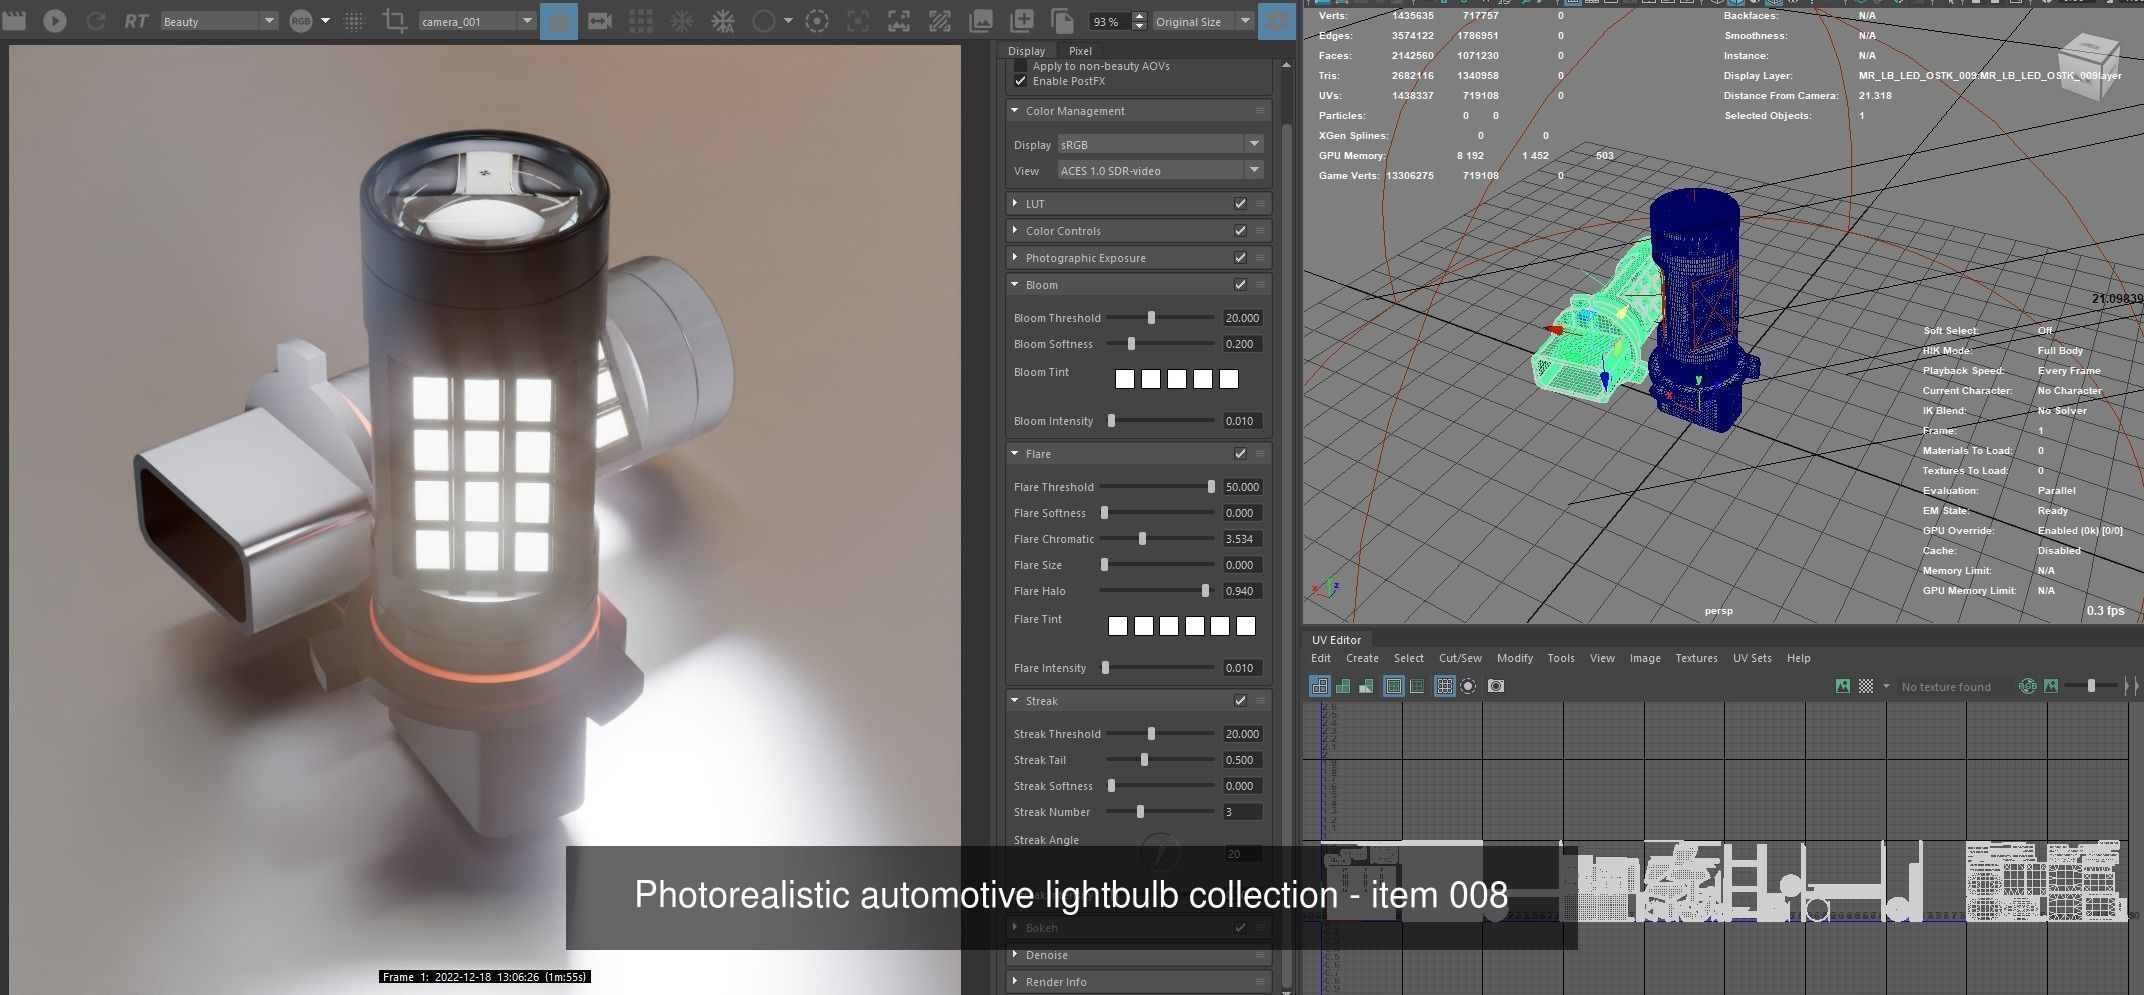This screenshot has height=995, width=2144.
Task: Click the picture-in-frame region icon
Action: [899, 21]
